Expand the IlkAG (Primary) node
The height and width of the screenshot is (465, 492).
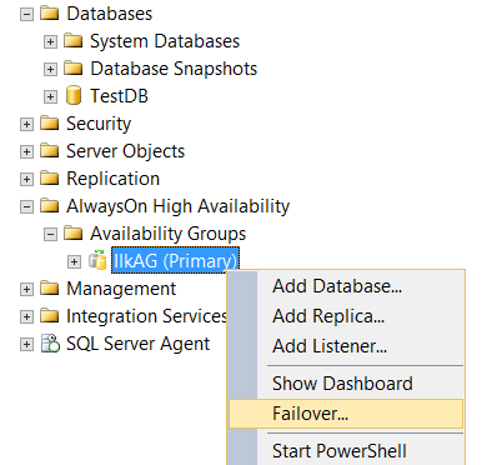tap(74, 262)
